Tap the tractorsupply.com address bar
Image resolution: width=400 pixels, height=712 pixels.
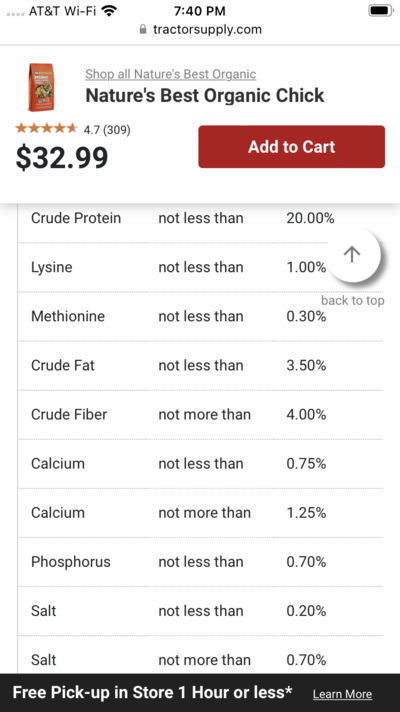200,30
